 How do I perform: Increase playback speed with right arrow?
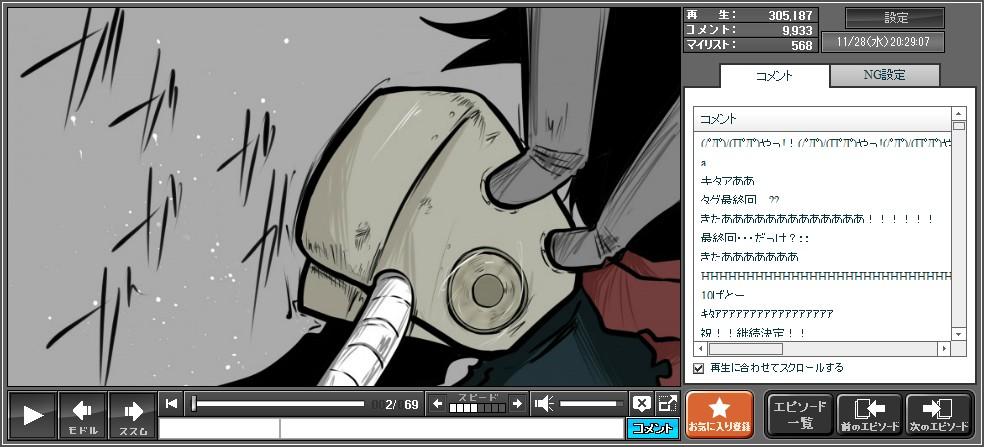pos(516,404)
